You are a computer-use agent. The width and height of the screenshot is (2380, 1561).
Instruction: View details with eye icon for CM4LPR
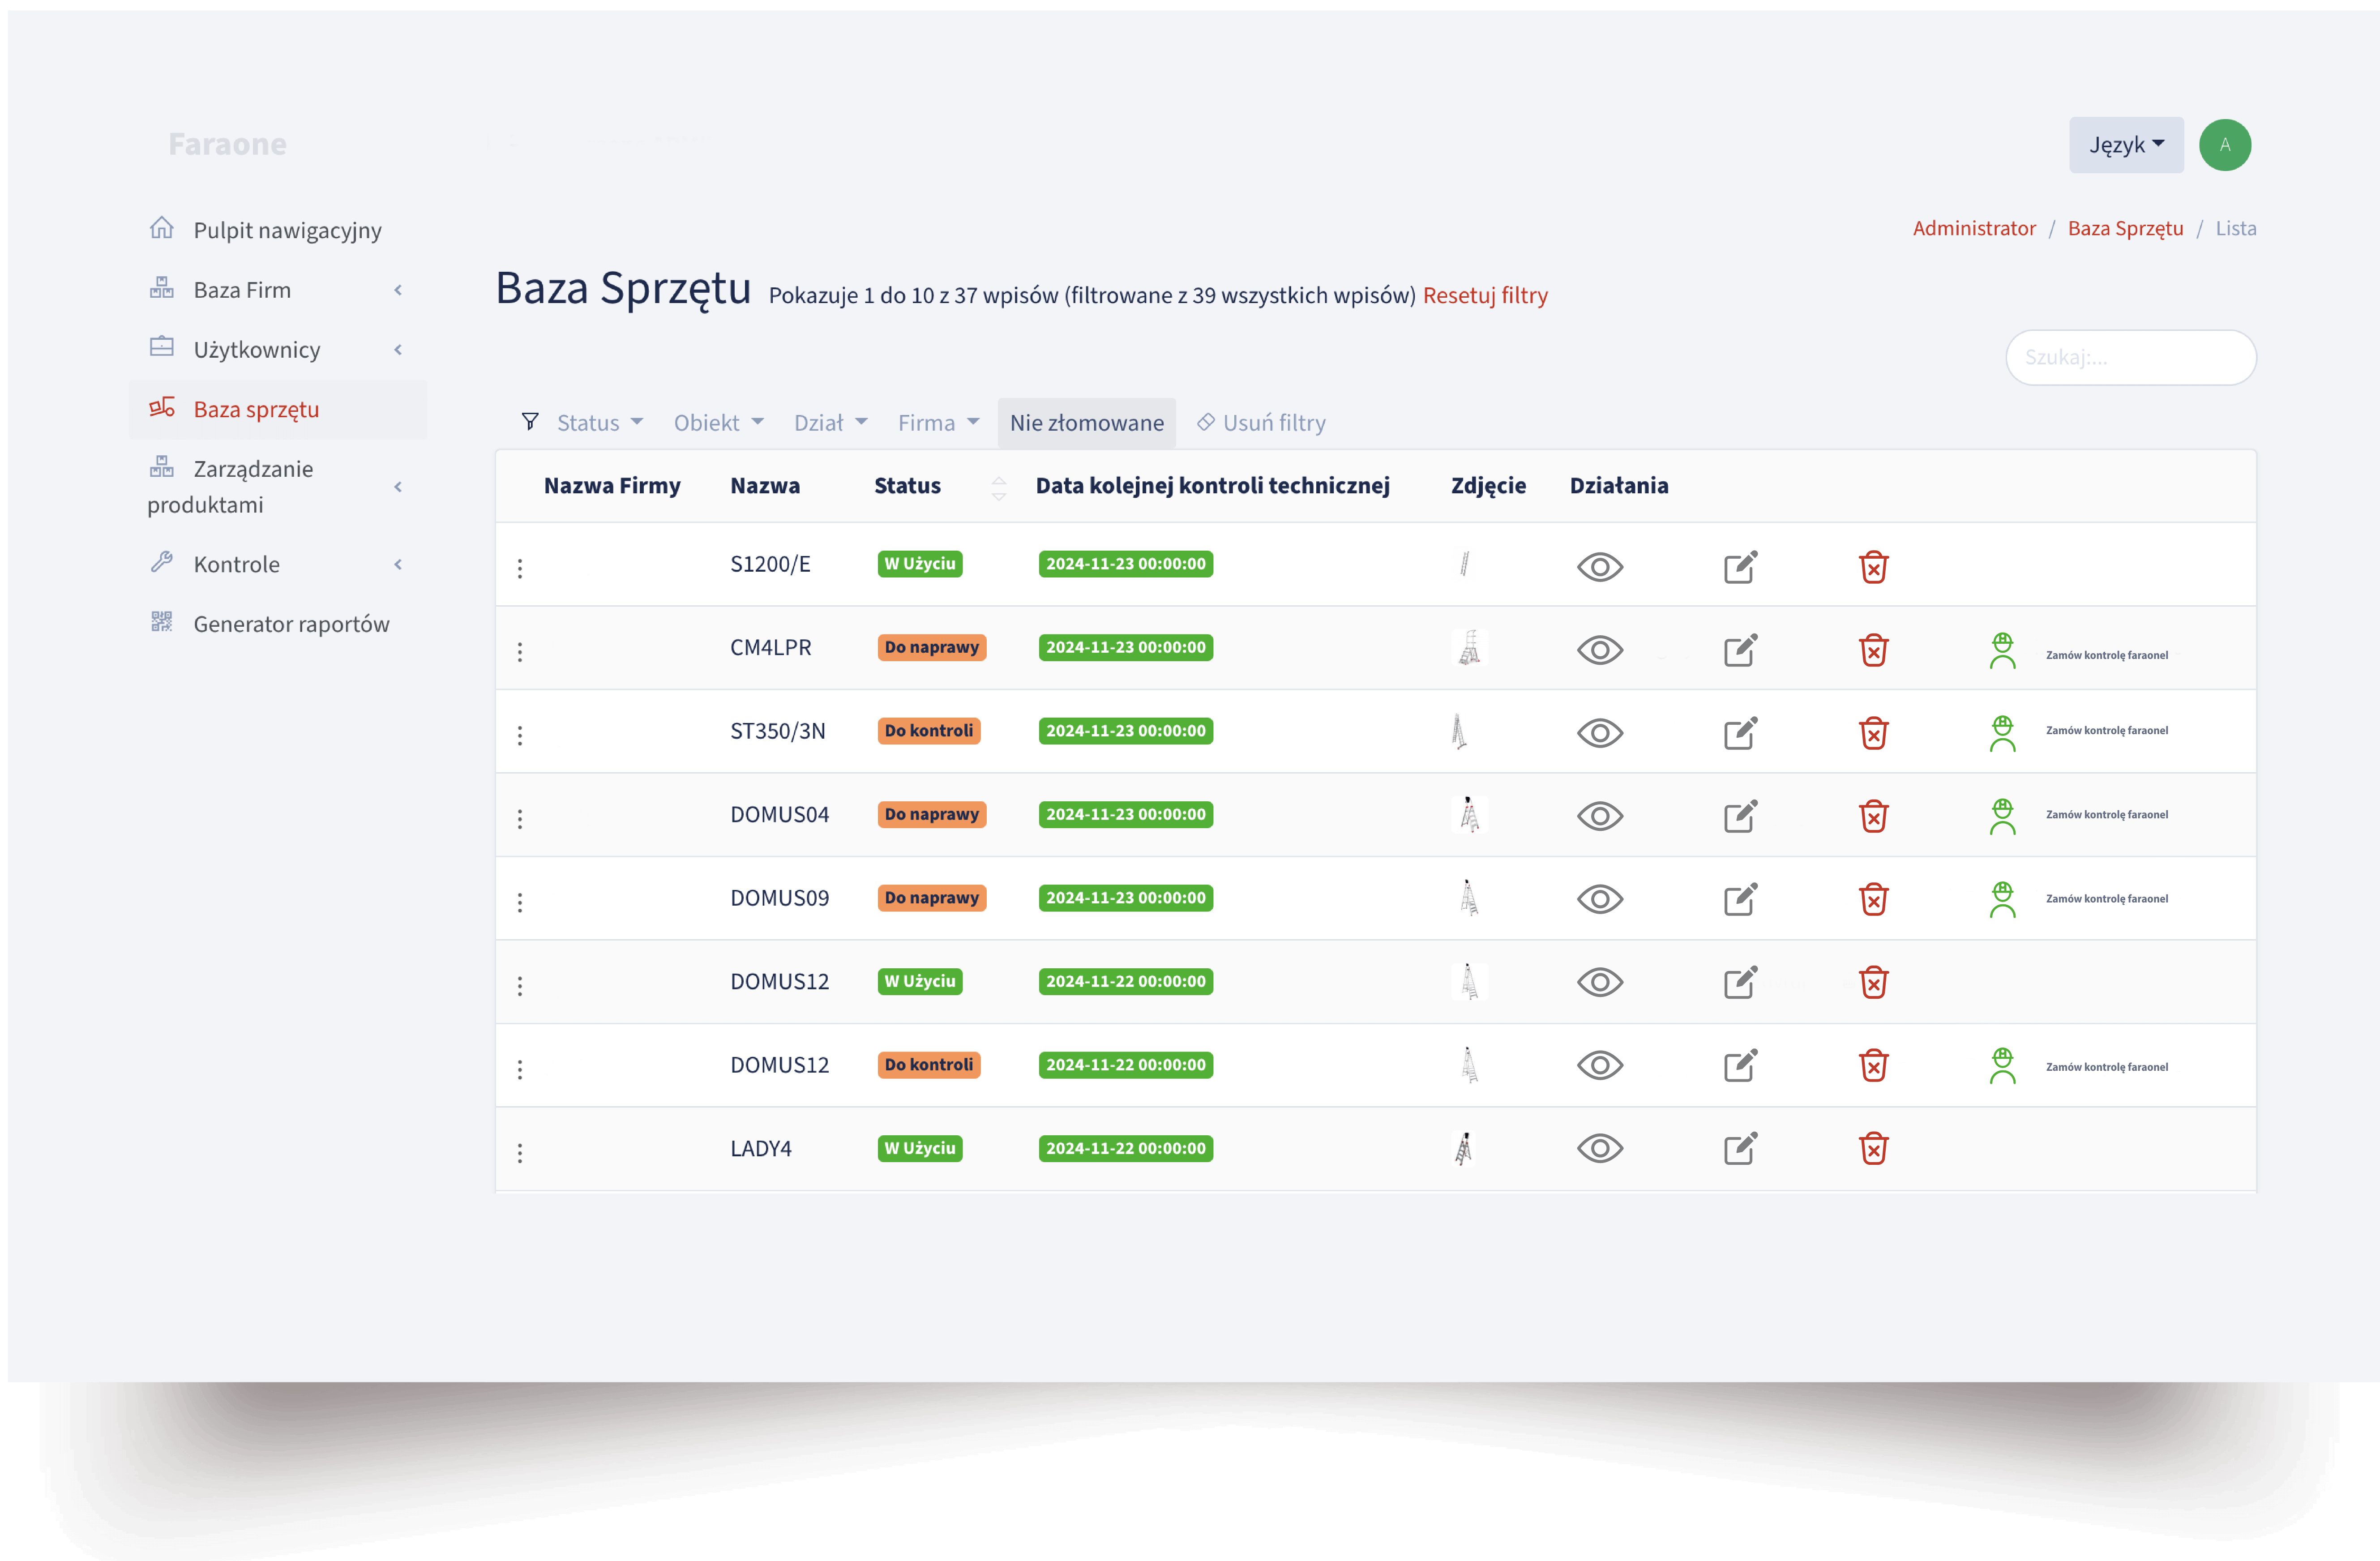(x=1599, y=650)
